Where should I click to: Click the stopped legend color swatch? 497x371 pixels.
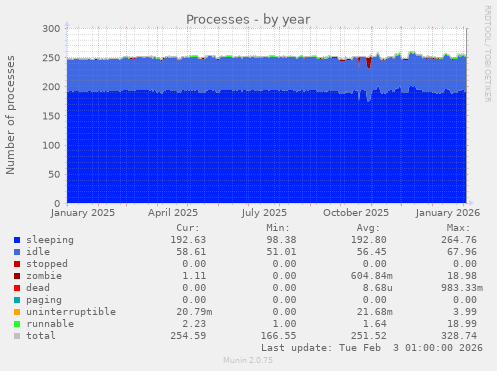pos(17,264)
